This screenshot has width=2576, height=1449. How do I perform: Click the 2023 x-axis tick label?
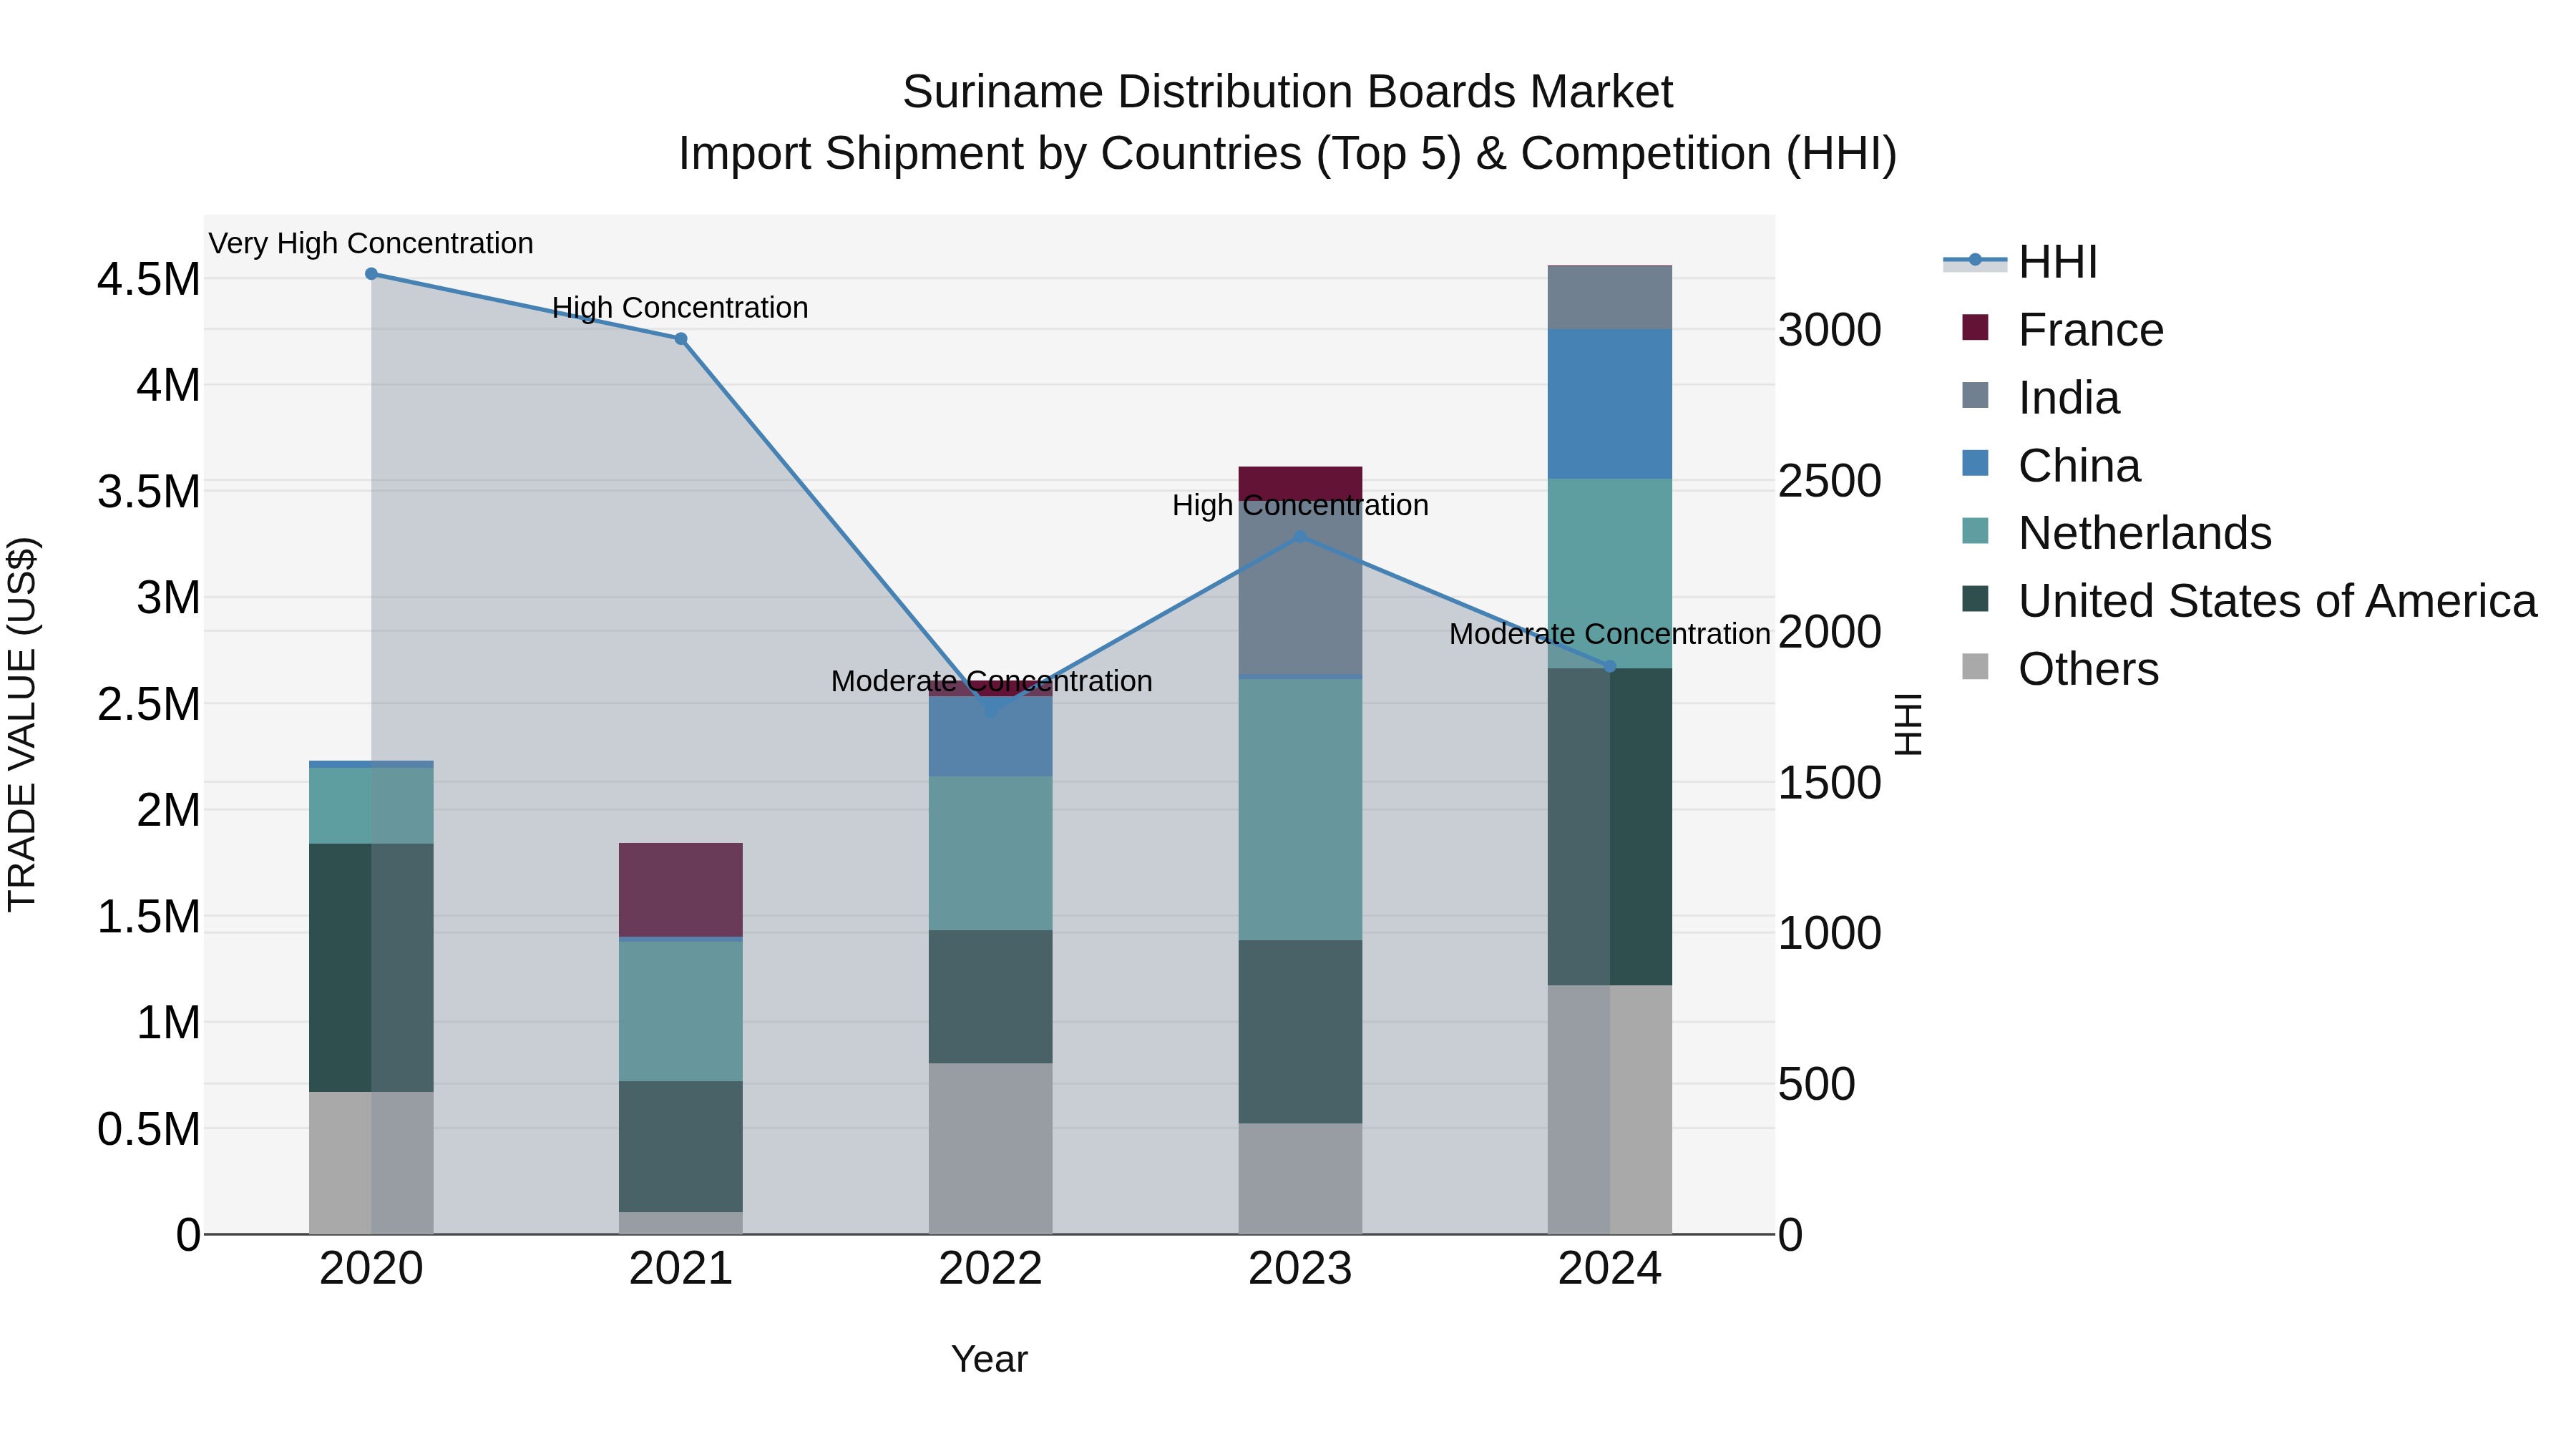1300,1269
